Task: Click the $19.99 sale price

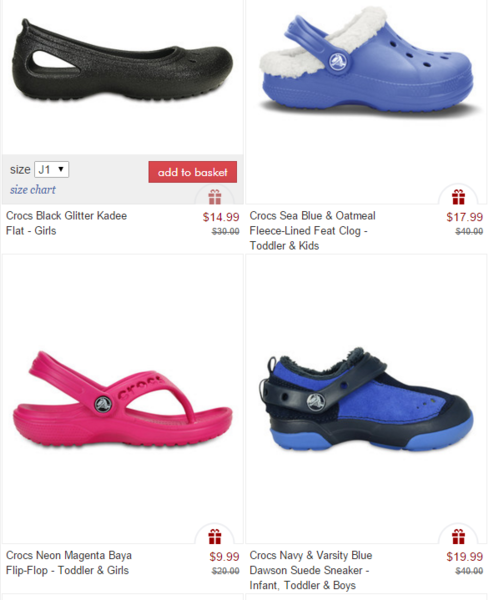Action: point(465,556)
